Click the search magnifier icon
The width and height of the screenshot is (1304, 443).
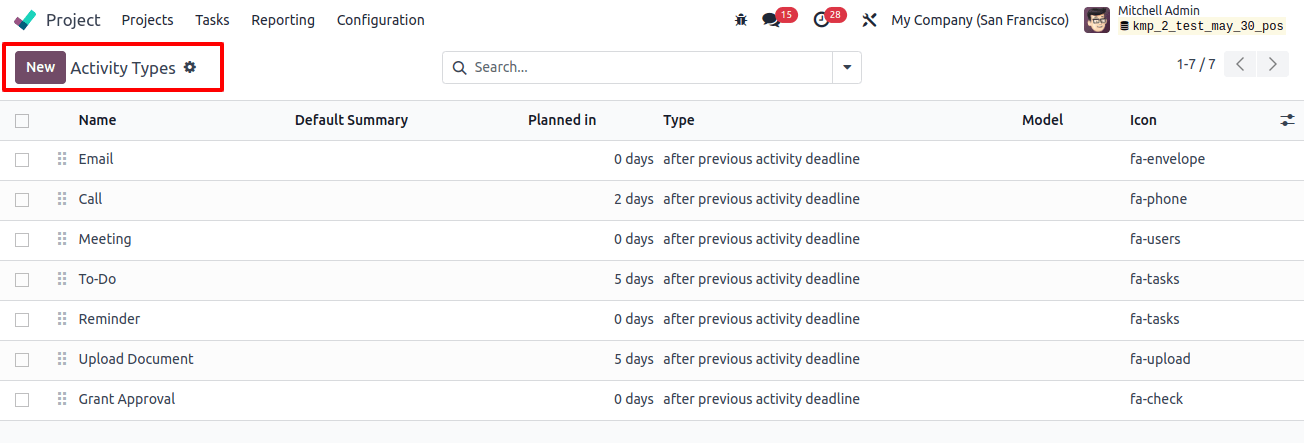point(460,67)
